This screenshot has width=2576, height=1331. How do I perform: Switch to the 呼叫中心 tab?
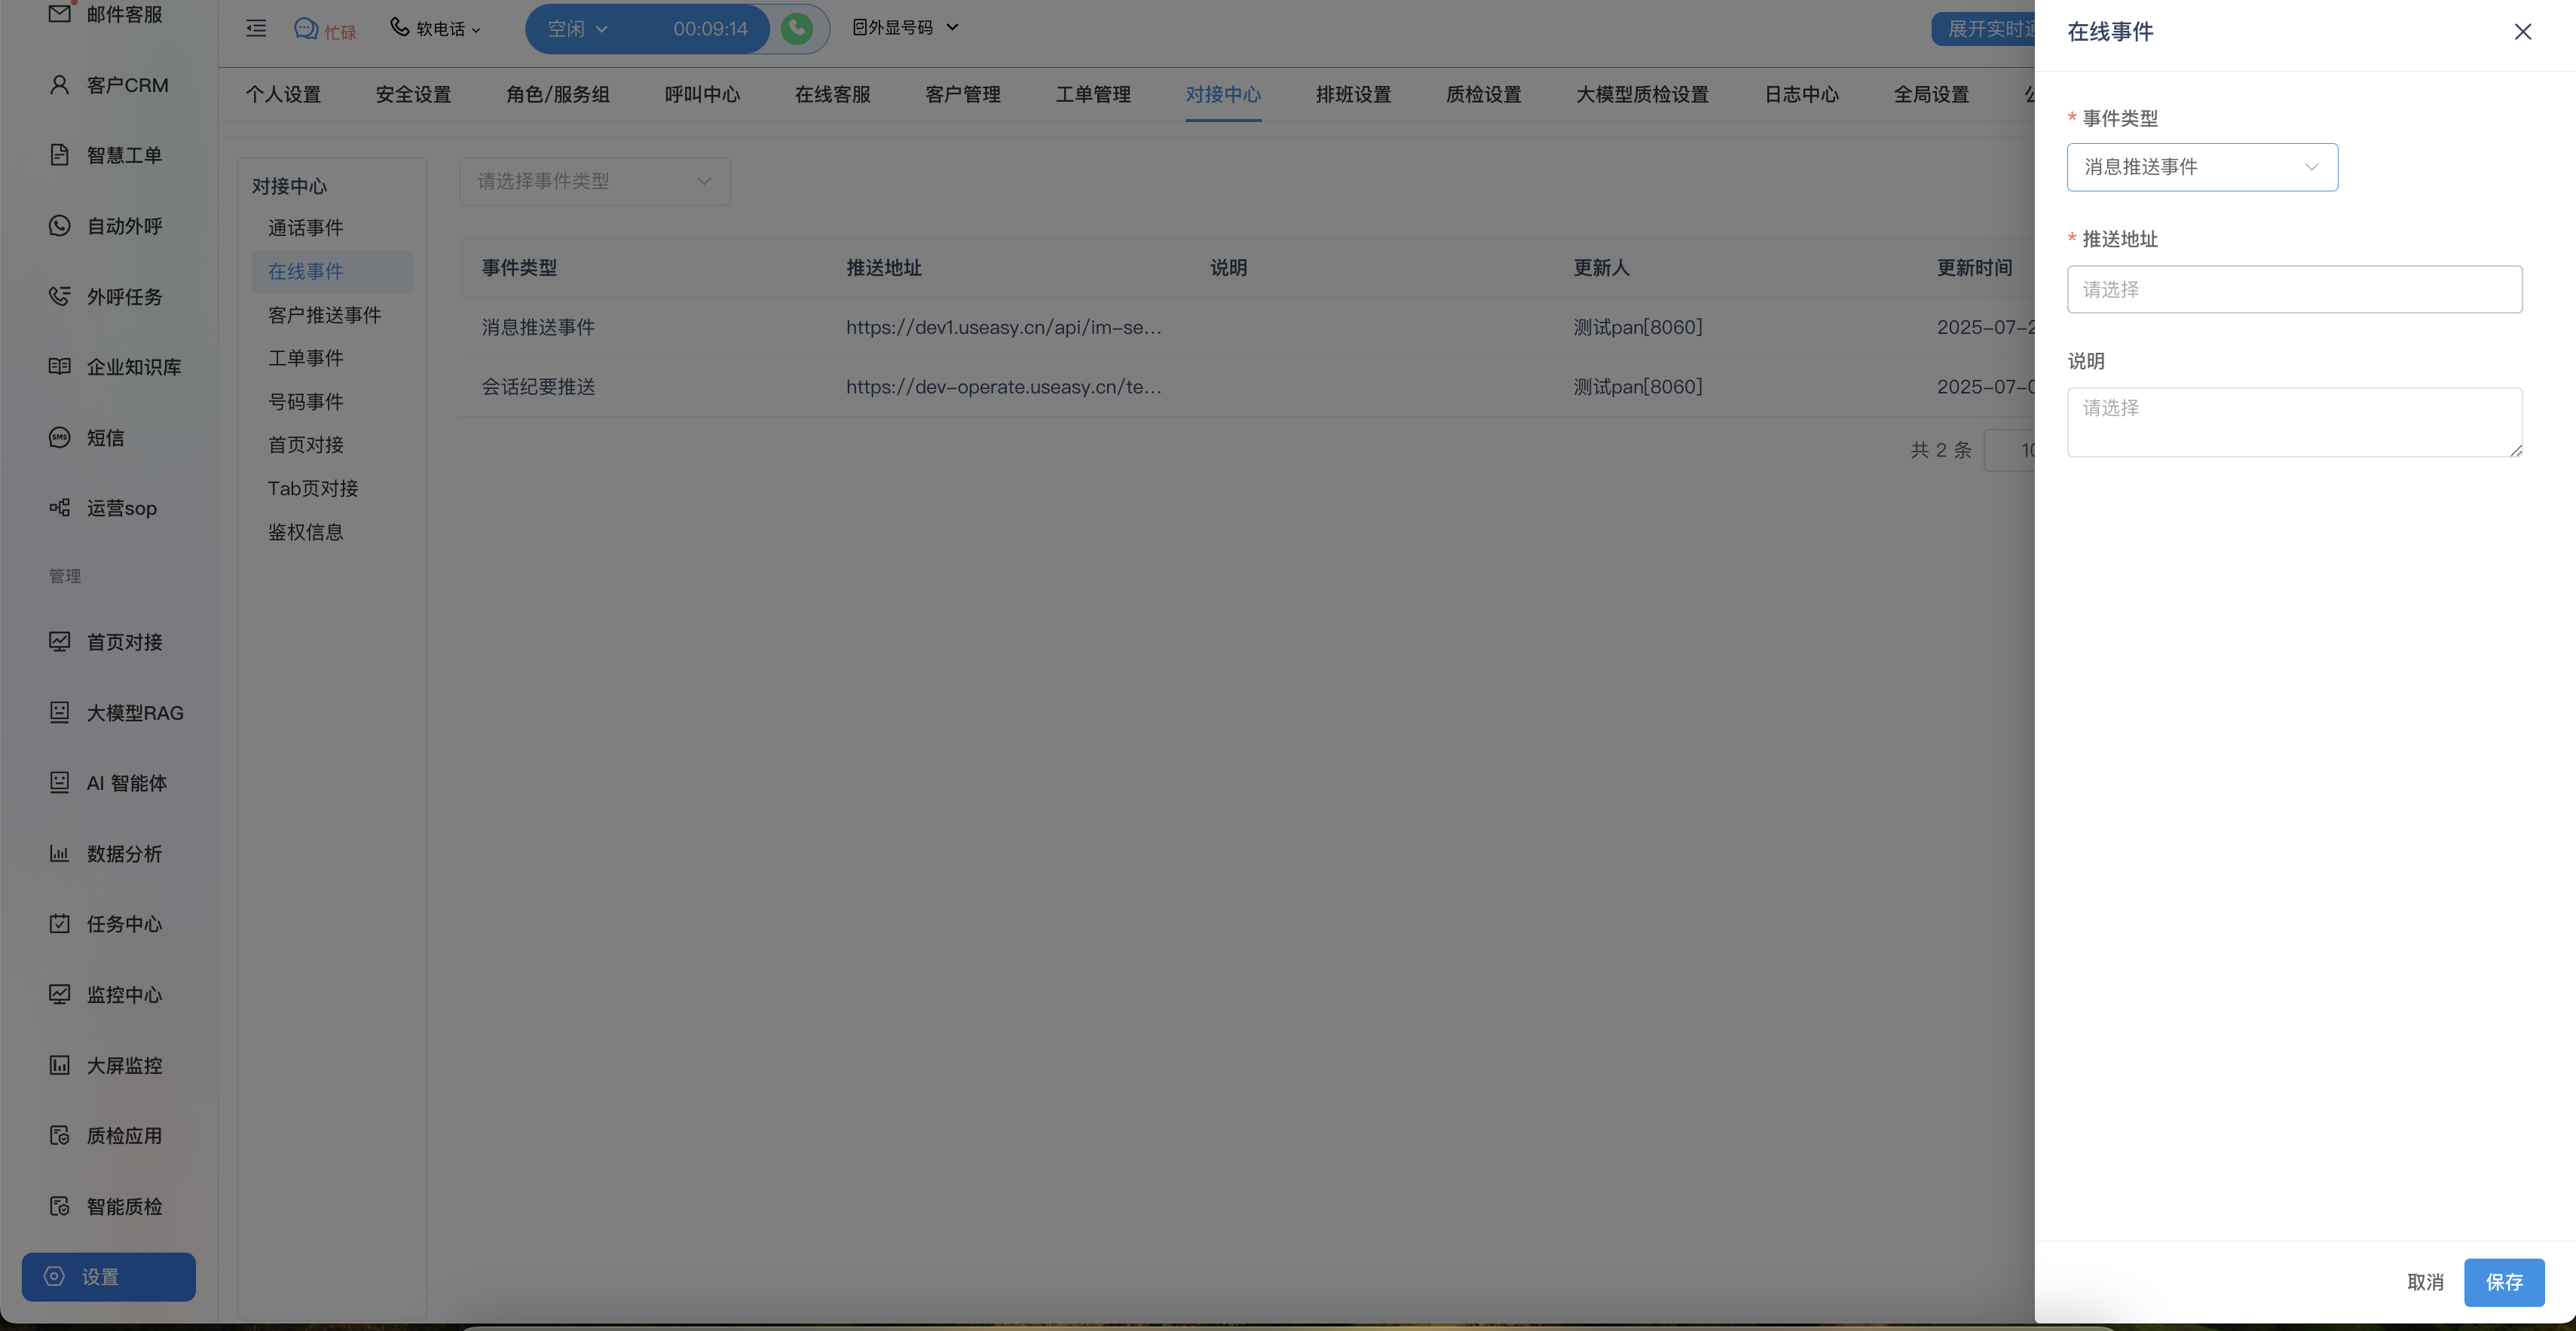(x=702, y=94)
